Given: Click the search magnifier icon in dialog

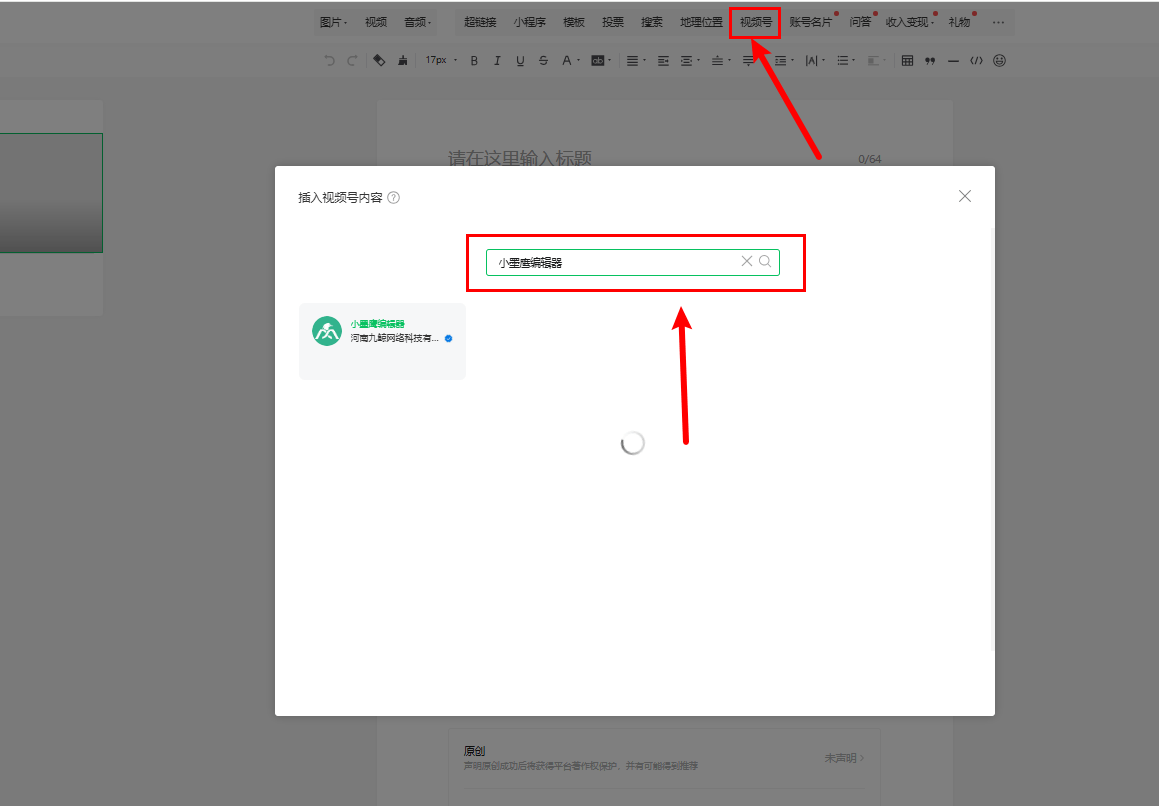Looking at the screenshot, I should click(765, 262).
